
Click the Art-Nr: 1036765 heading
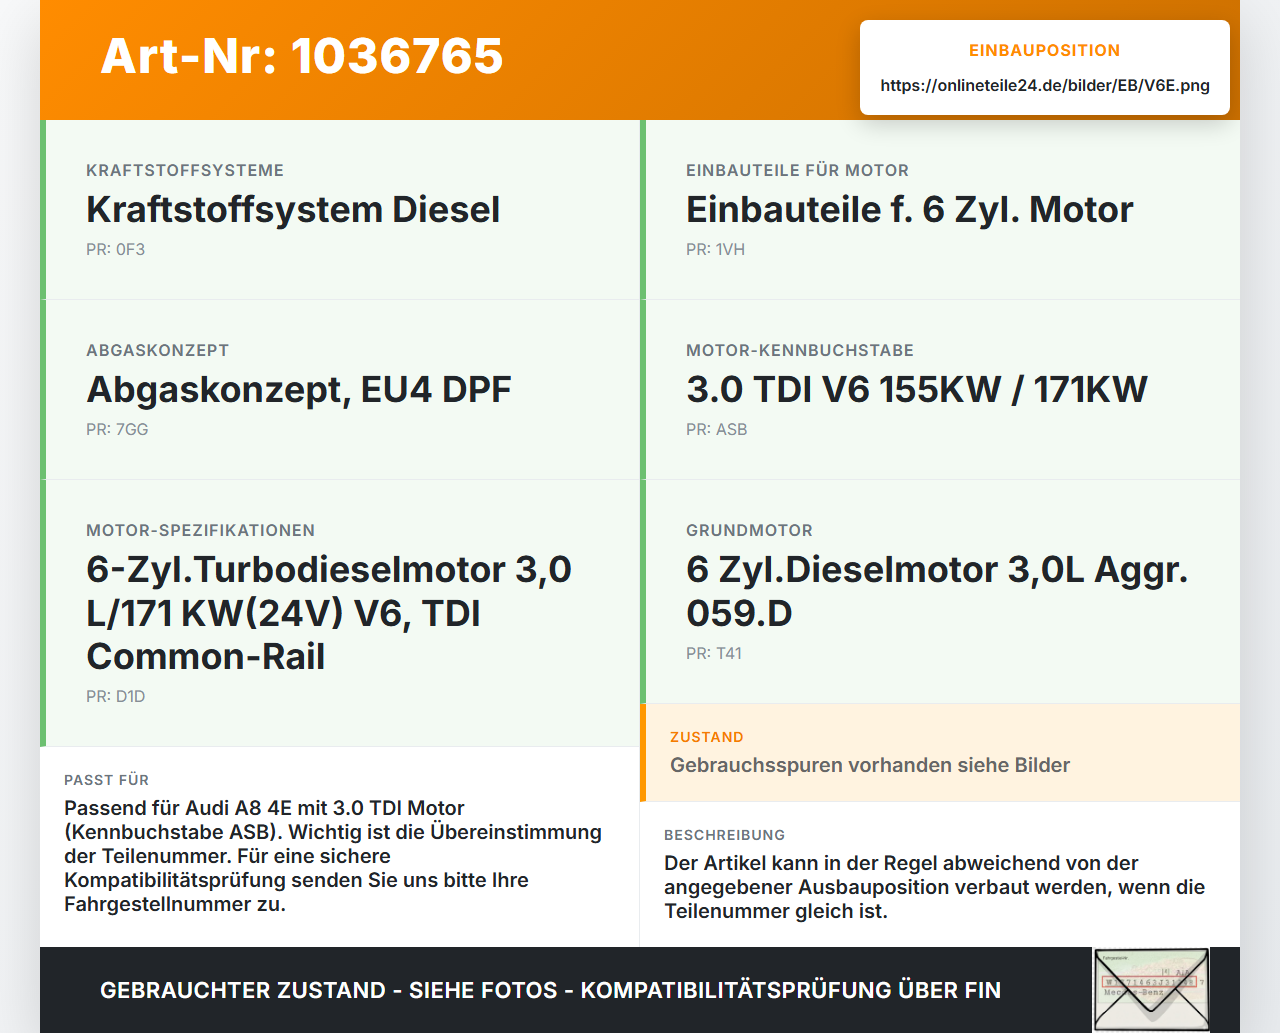302,56
